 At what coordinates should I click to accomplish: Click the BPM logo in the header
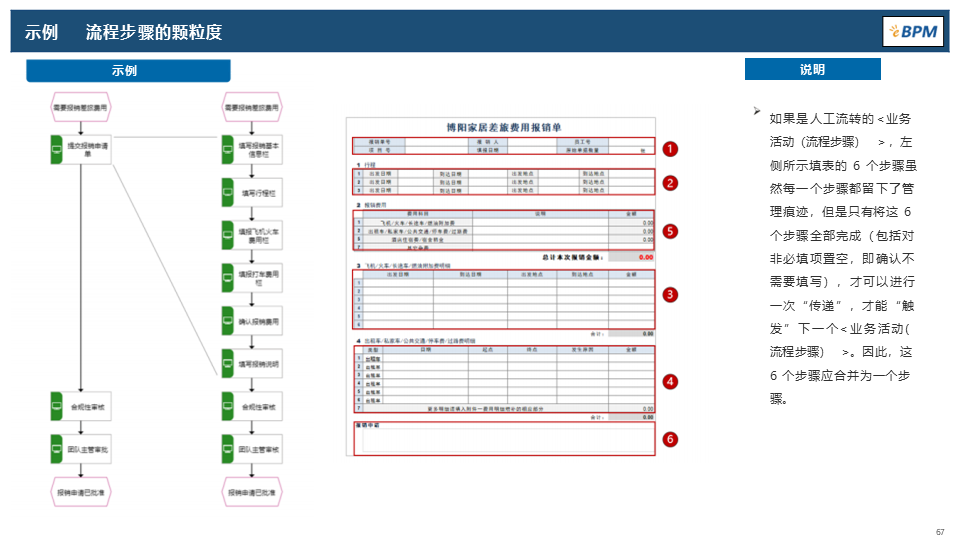coord(912,31)
